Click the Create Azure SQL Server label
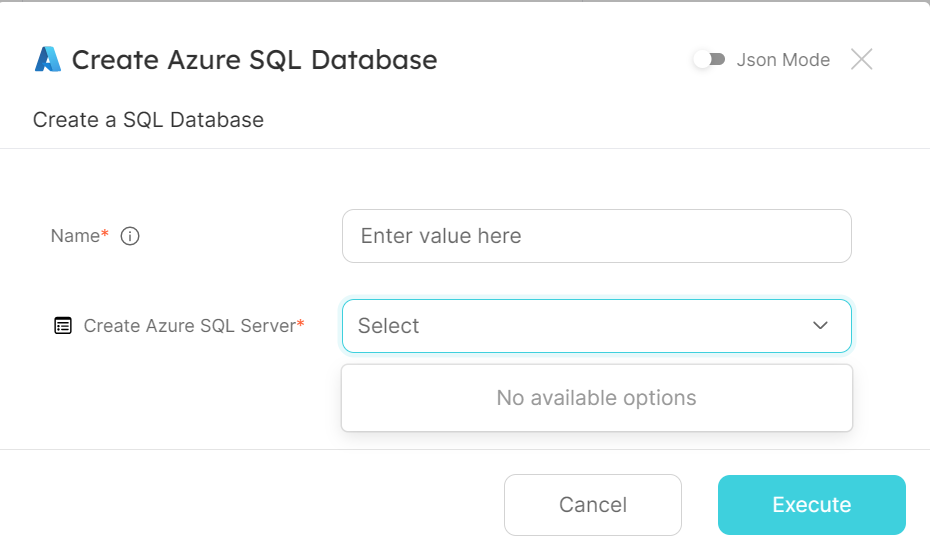This screenshot has height=555, width=930. [x=189, y=326]
